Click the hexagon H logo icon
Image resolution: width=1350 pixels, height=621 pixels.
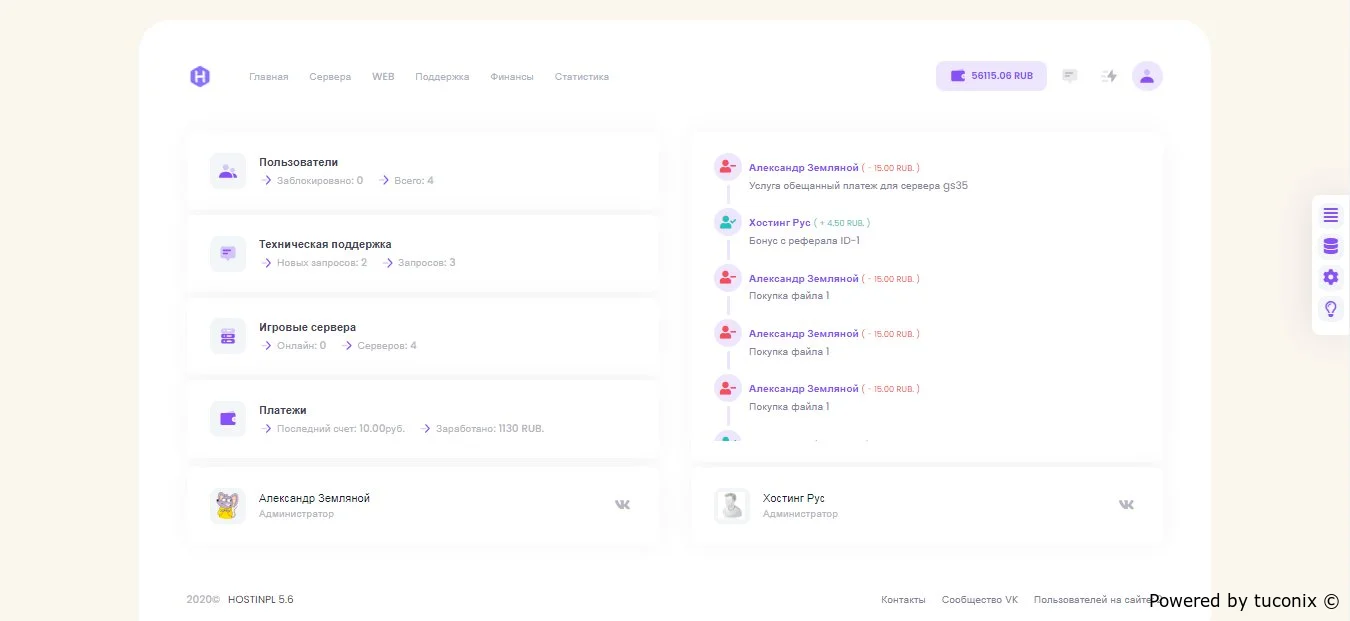(x=200, y=77)
